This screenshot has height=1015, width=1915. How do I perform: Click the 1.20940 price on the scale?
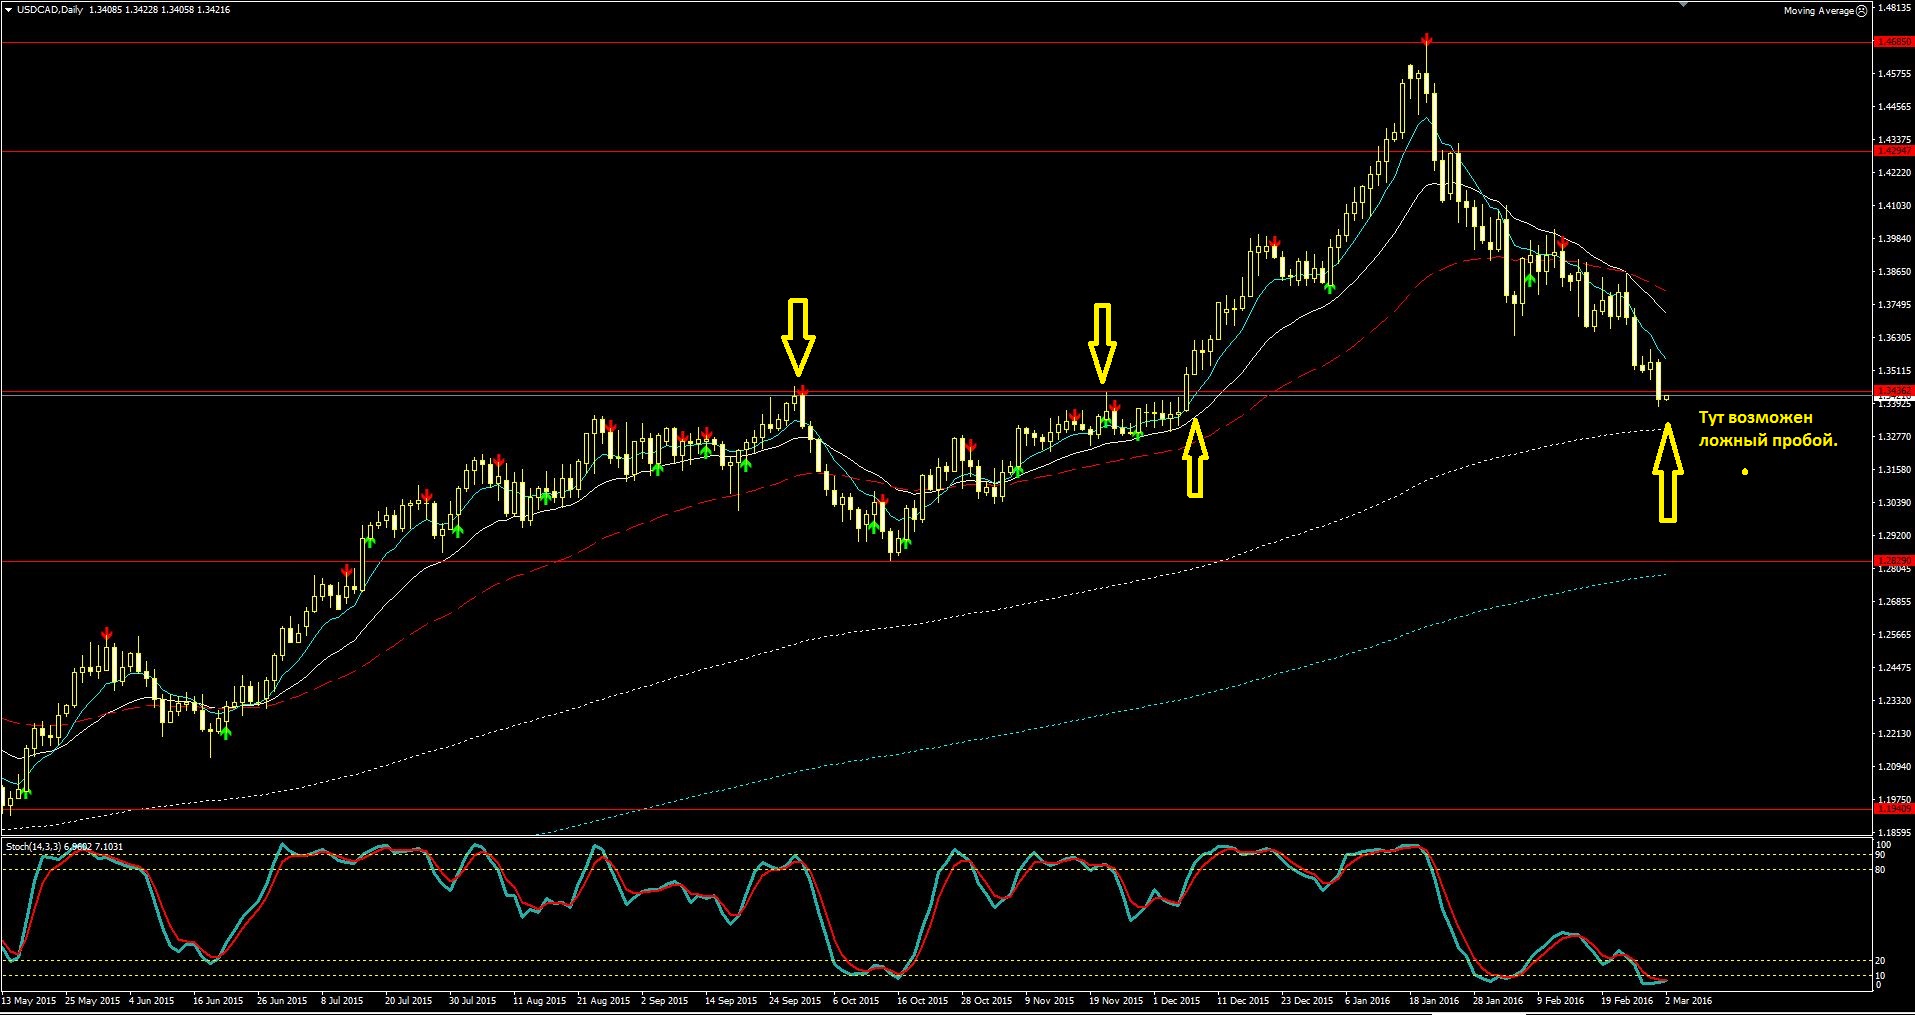click(1896, 767)
